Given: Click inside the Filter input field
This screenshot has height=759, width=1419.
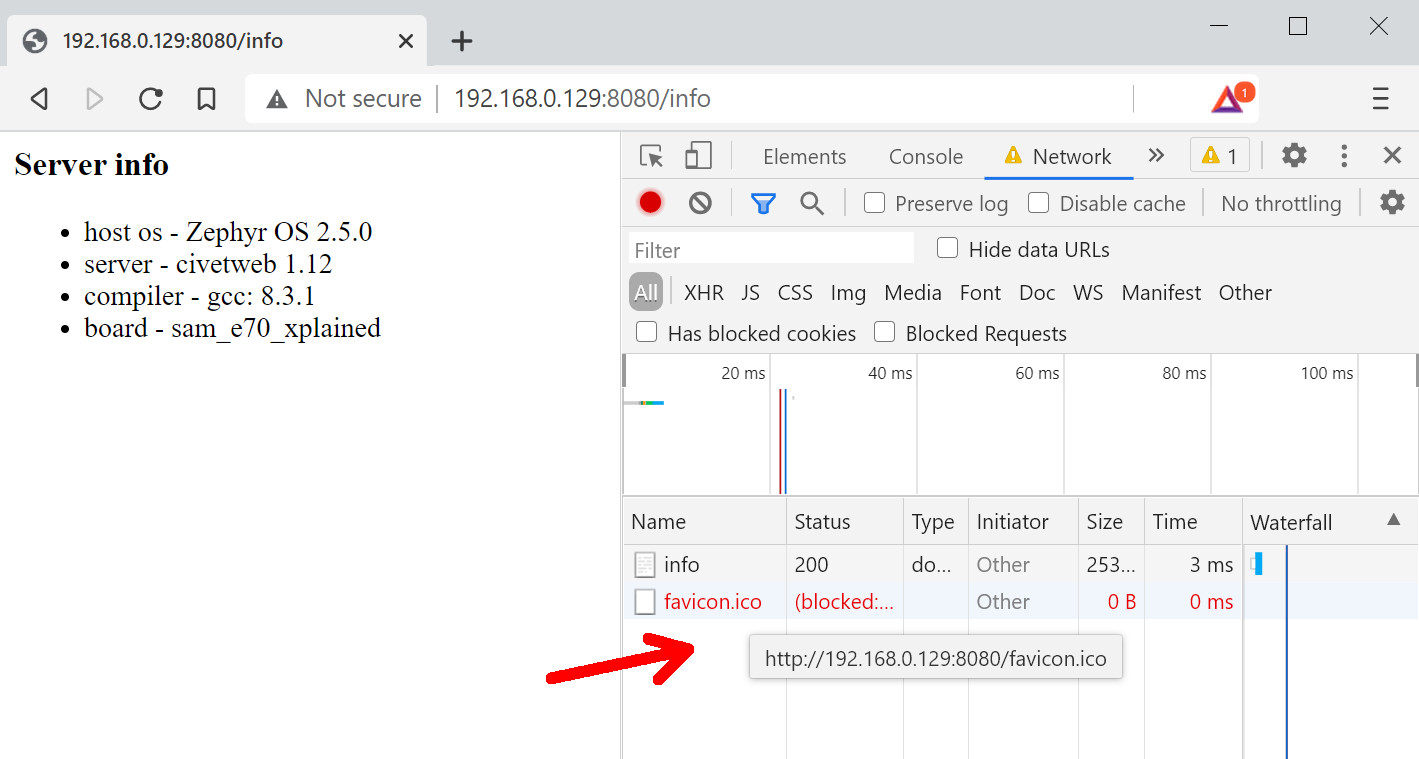Looking at the screenshot, I should click(x=770, y=248).
